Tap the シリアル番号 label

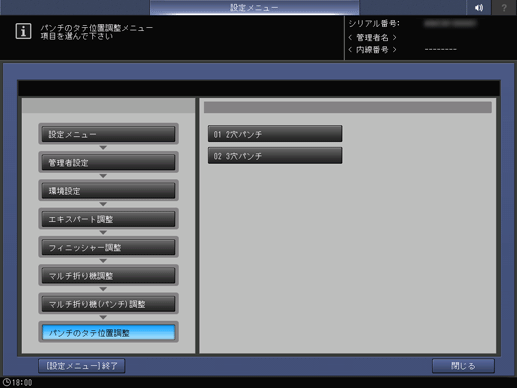pyautogui.click(x=374, y=24)
